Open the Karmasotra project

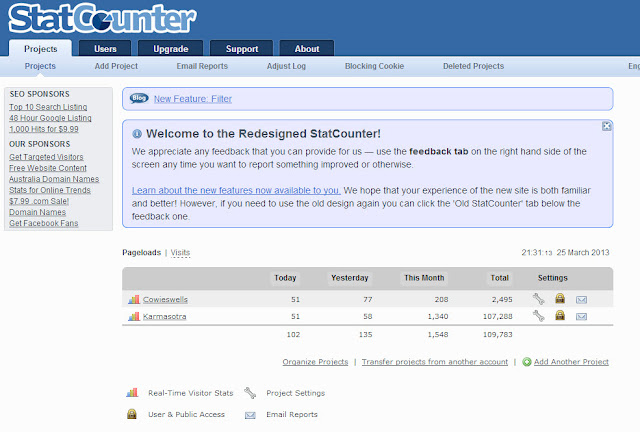(x=164, y=316)
